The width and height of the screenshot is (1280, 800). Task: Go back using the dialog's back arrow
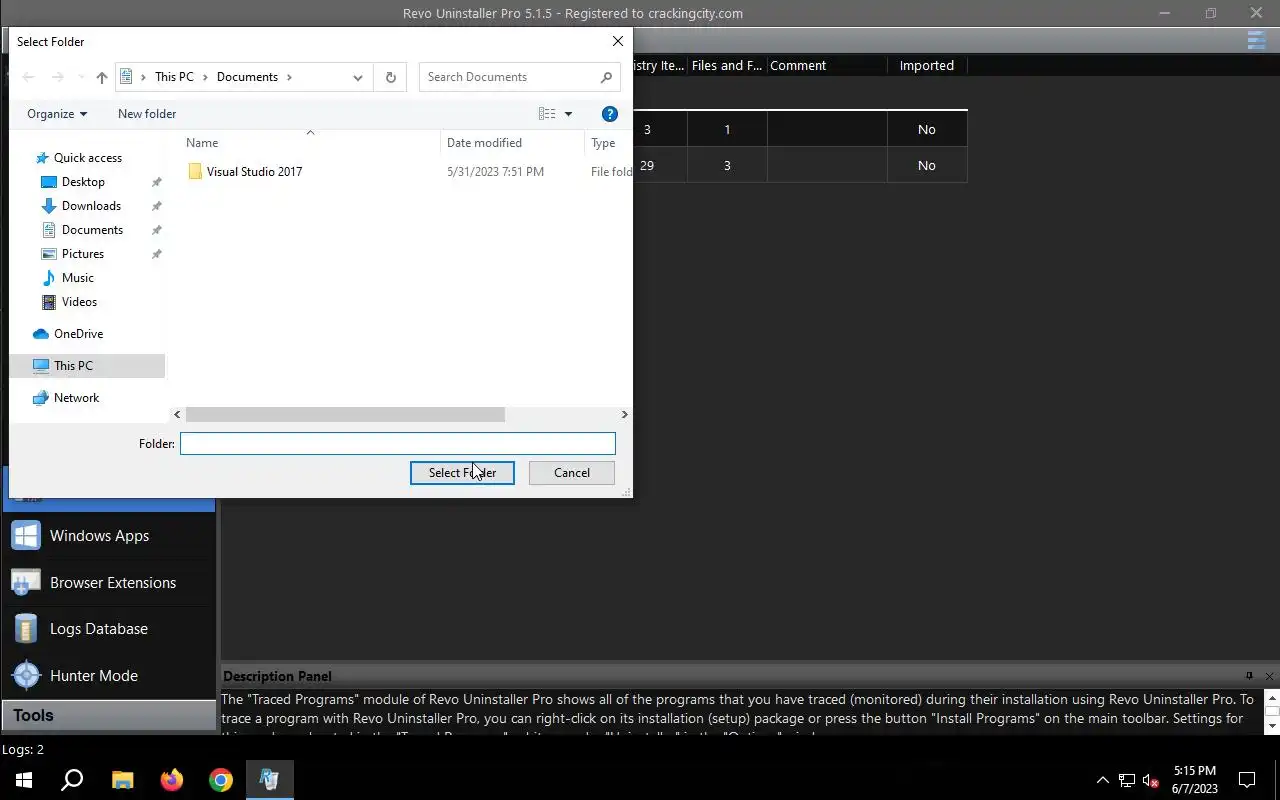tap(28, 77)
